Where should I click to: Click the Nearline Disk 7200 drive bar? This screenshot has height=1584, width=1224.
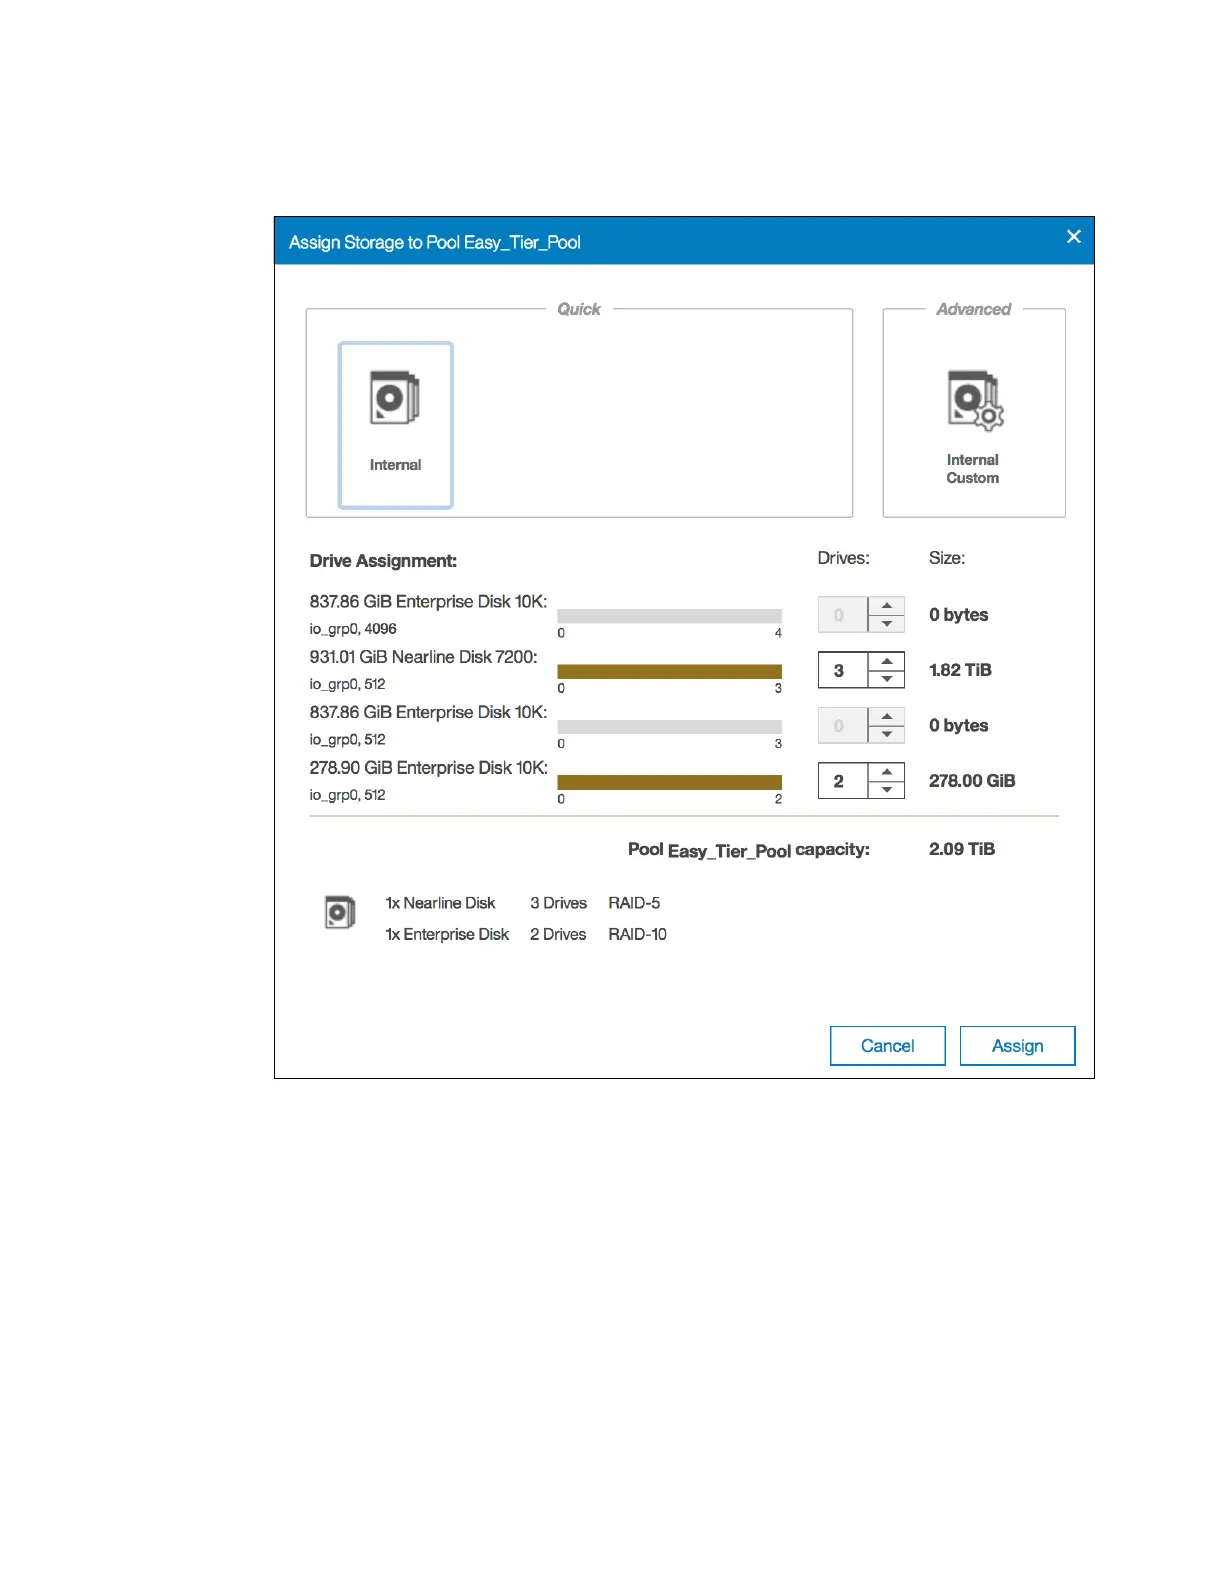(x=669, y=672)
